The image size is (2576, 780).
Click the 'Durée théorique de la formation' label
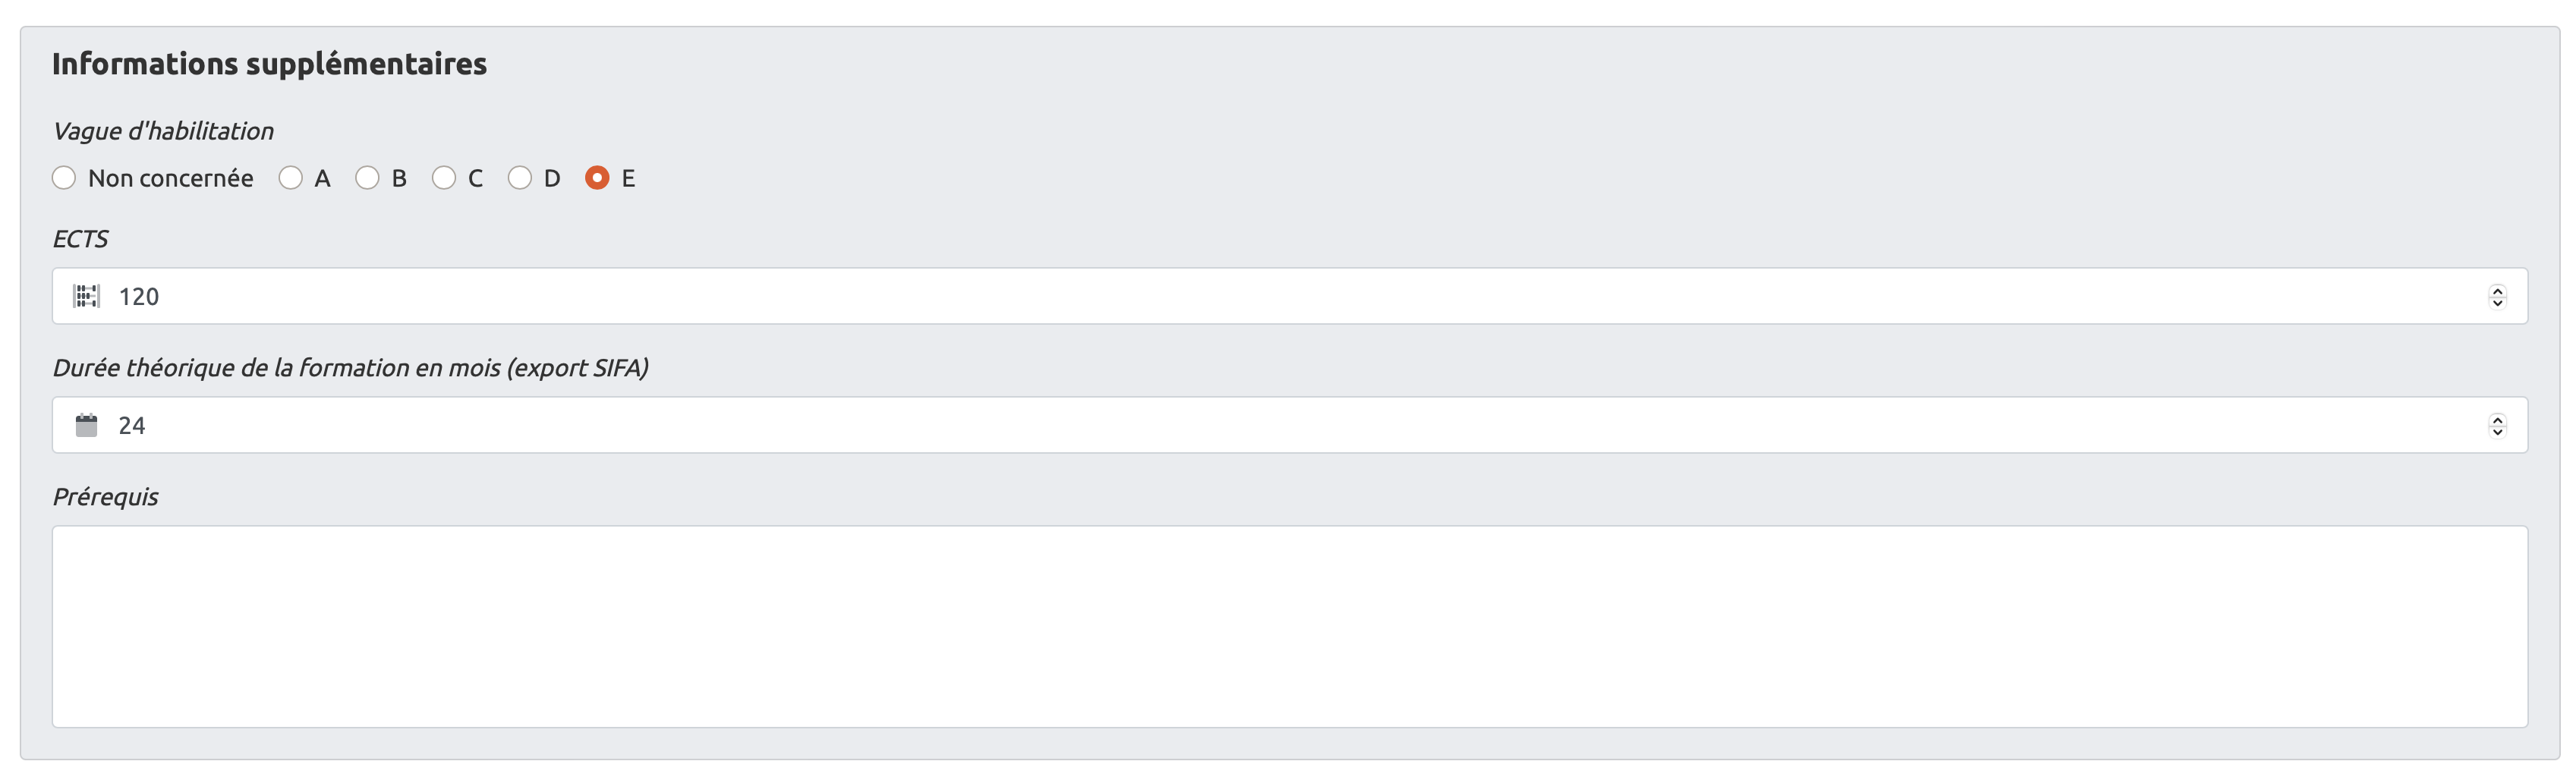350,368
